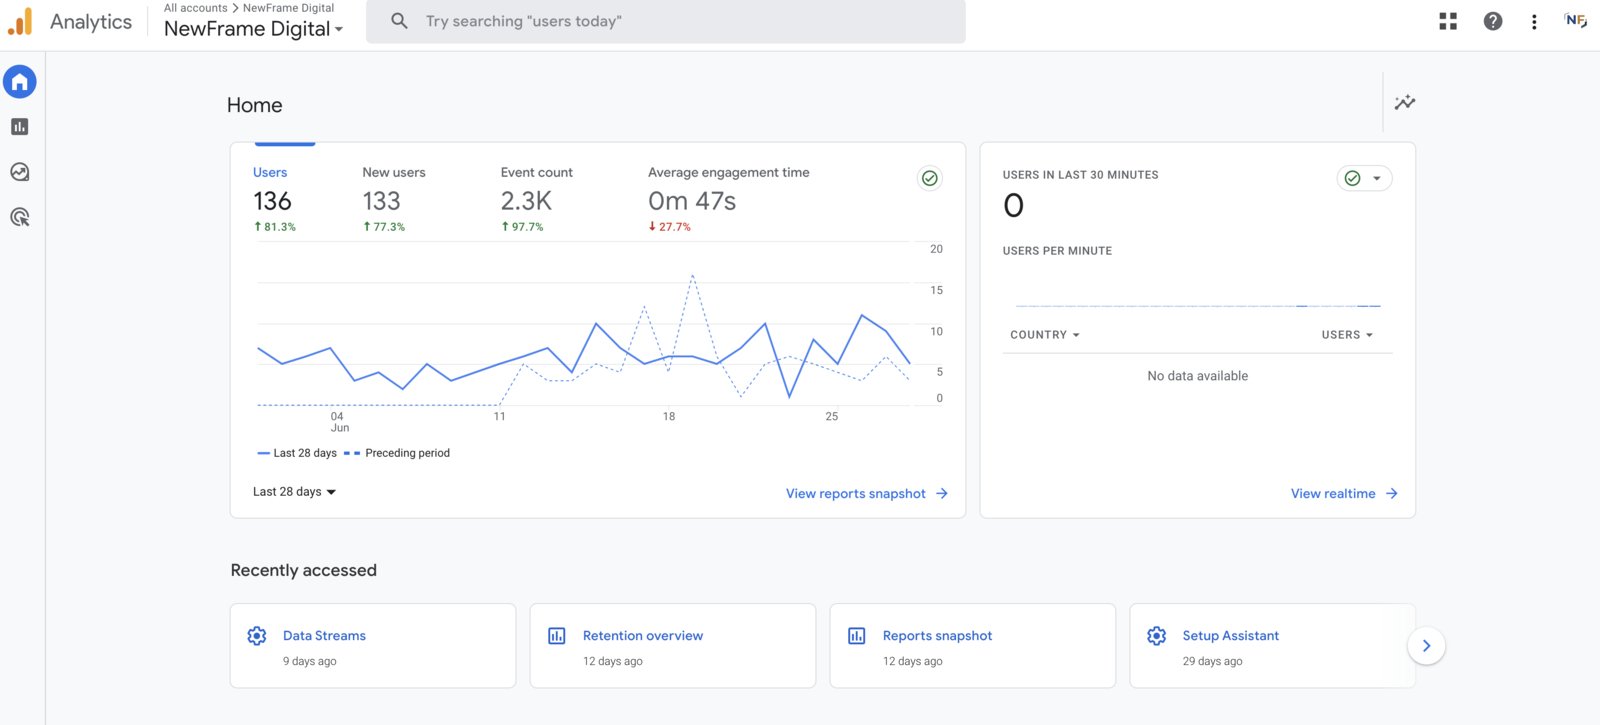Open the realtime card status dropdown
Image resolution: width=1600 pixels, height=725 pixels.
tap(1365, 178)
